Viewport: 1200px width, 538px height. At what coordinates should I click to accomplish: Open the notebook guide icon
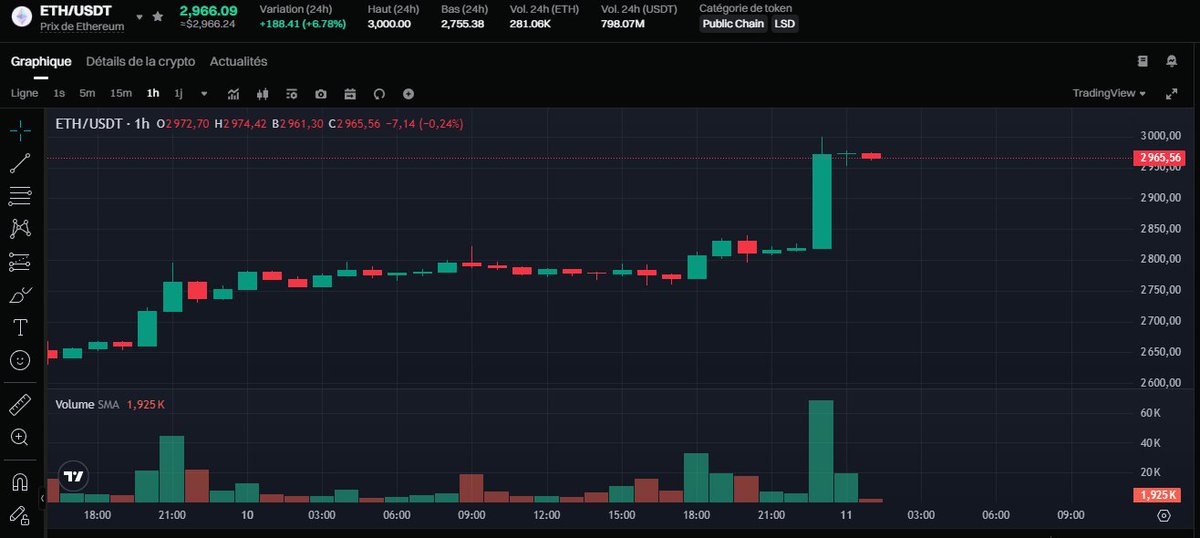(x=1143, y=61)
